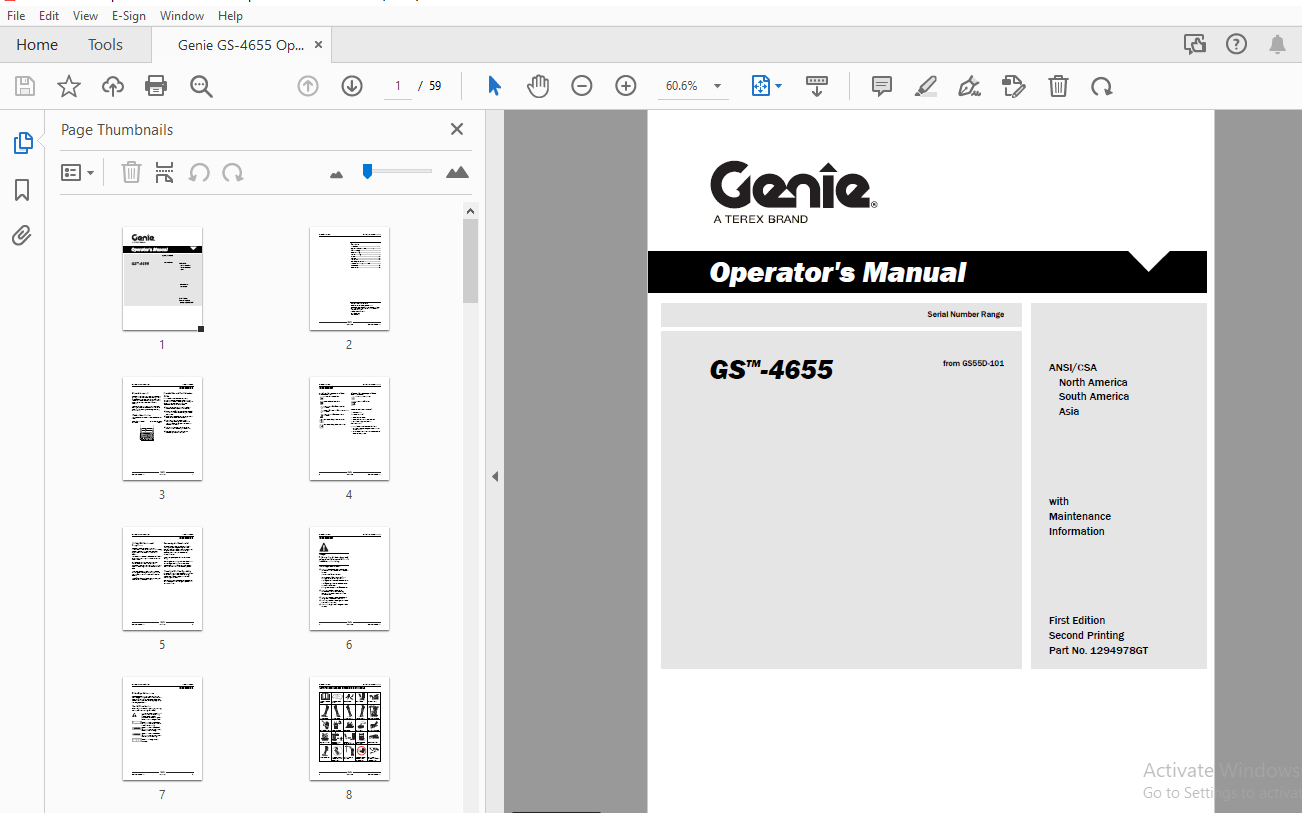Open the Help menu

point(230,16)
